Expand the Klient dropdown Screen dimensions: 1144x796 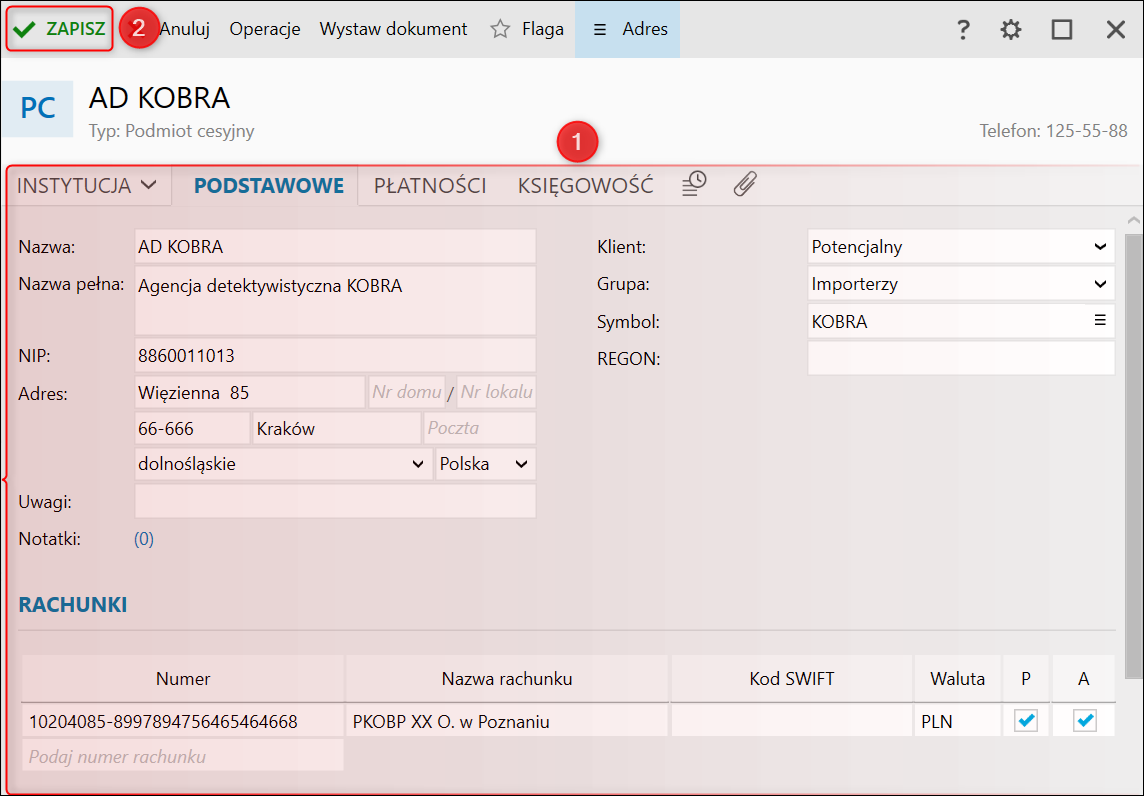coord(1100,247)
